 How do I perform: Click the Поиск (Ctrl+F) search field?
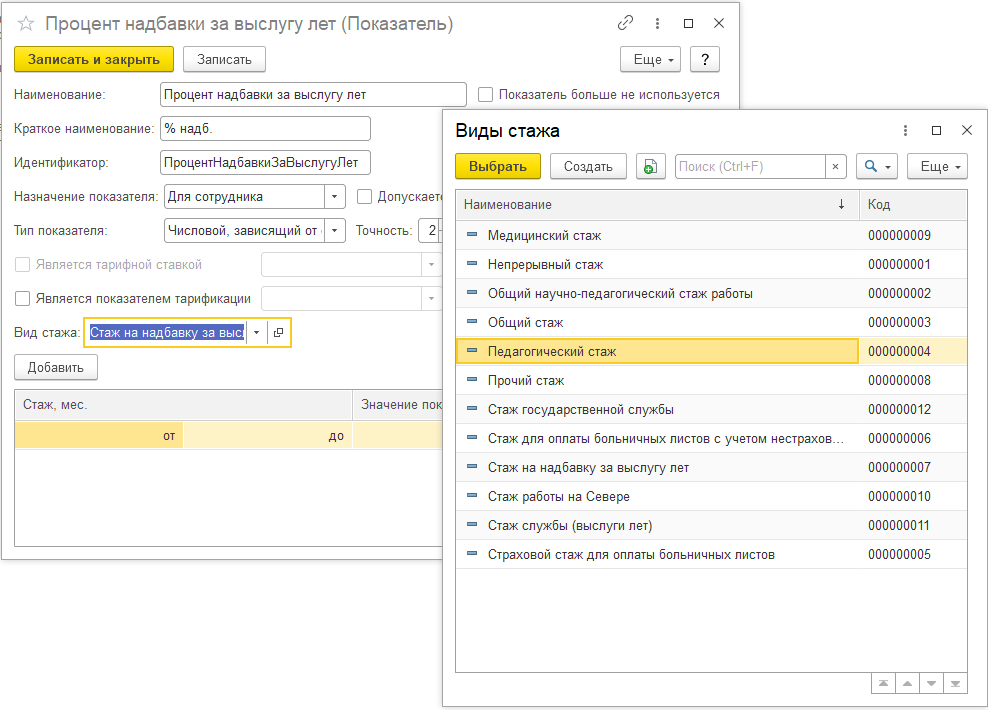750,166
